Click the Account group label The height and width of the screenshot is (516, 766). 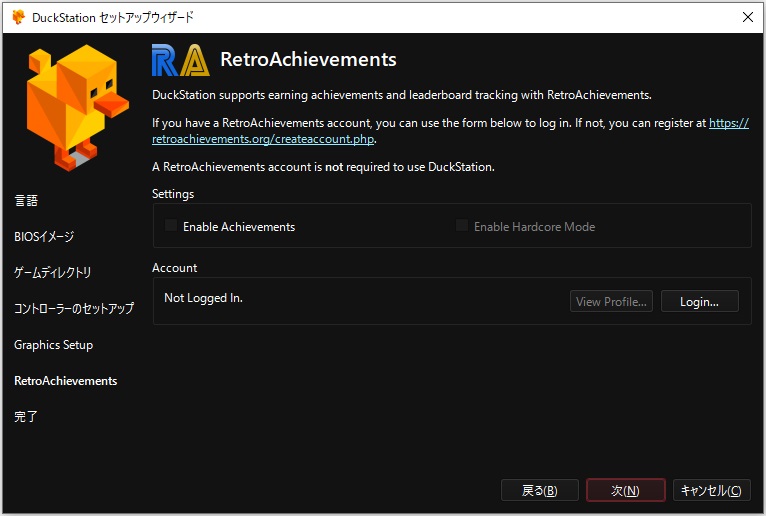174,268
